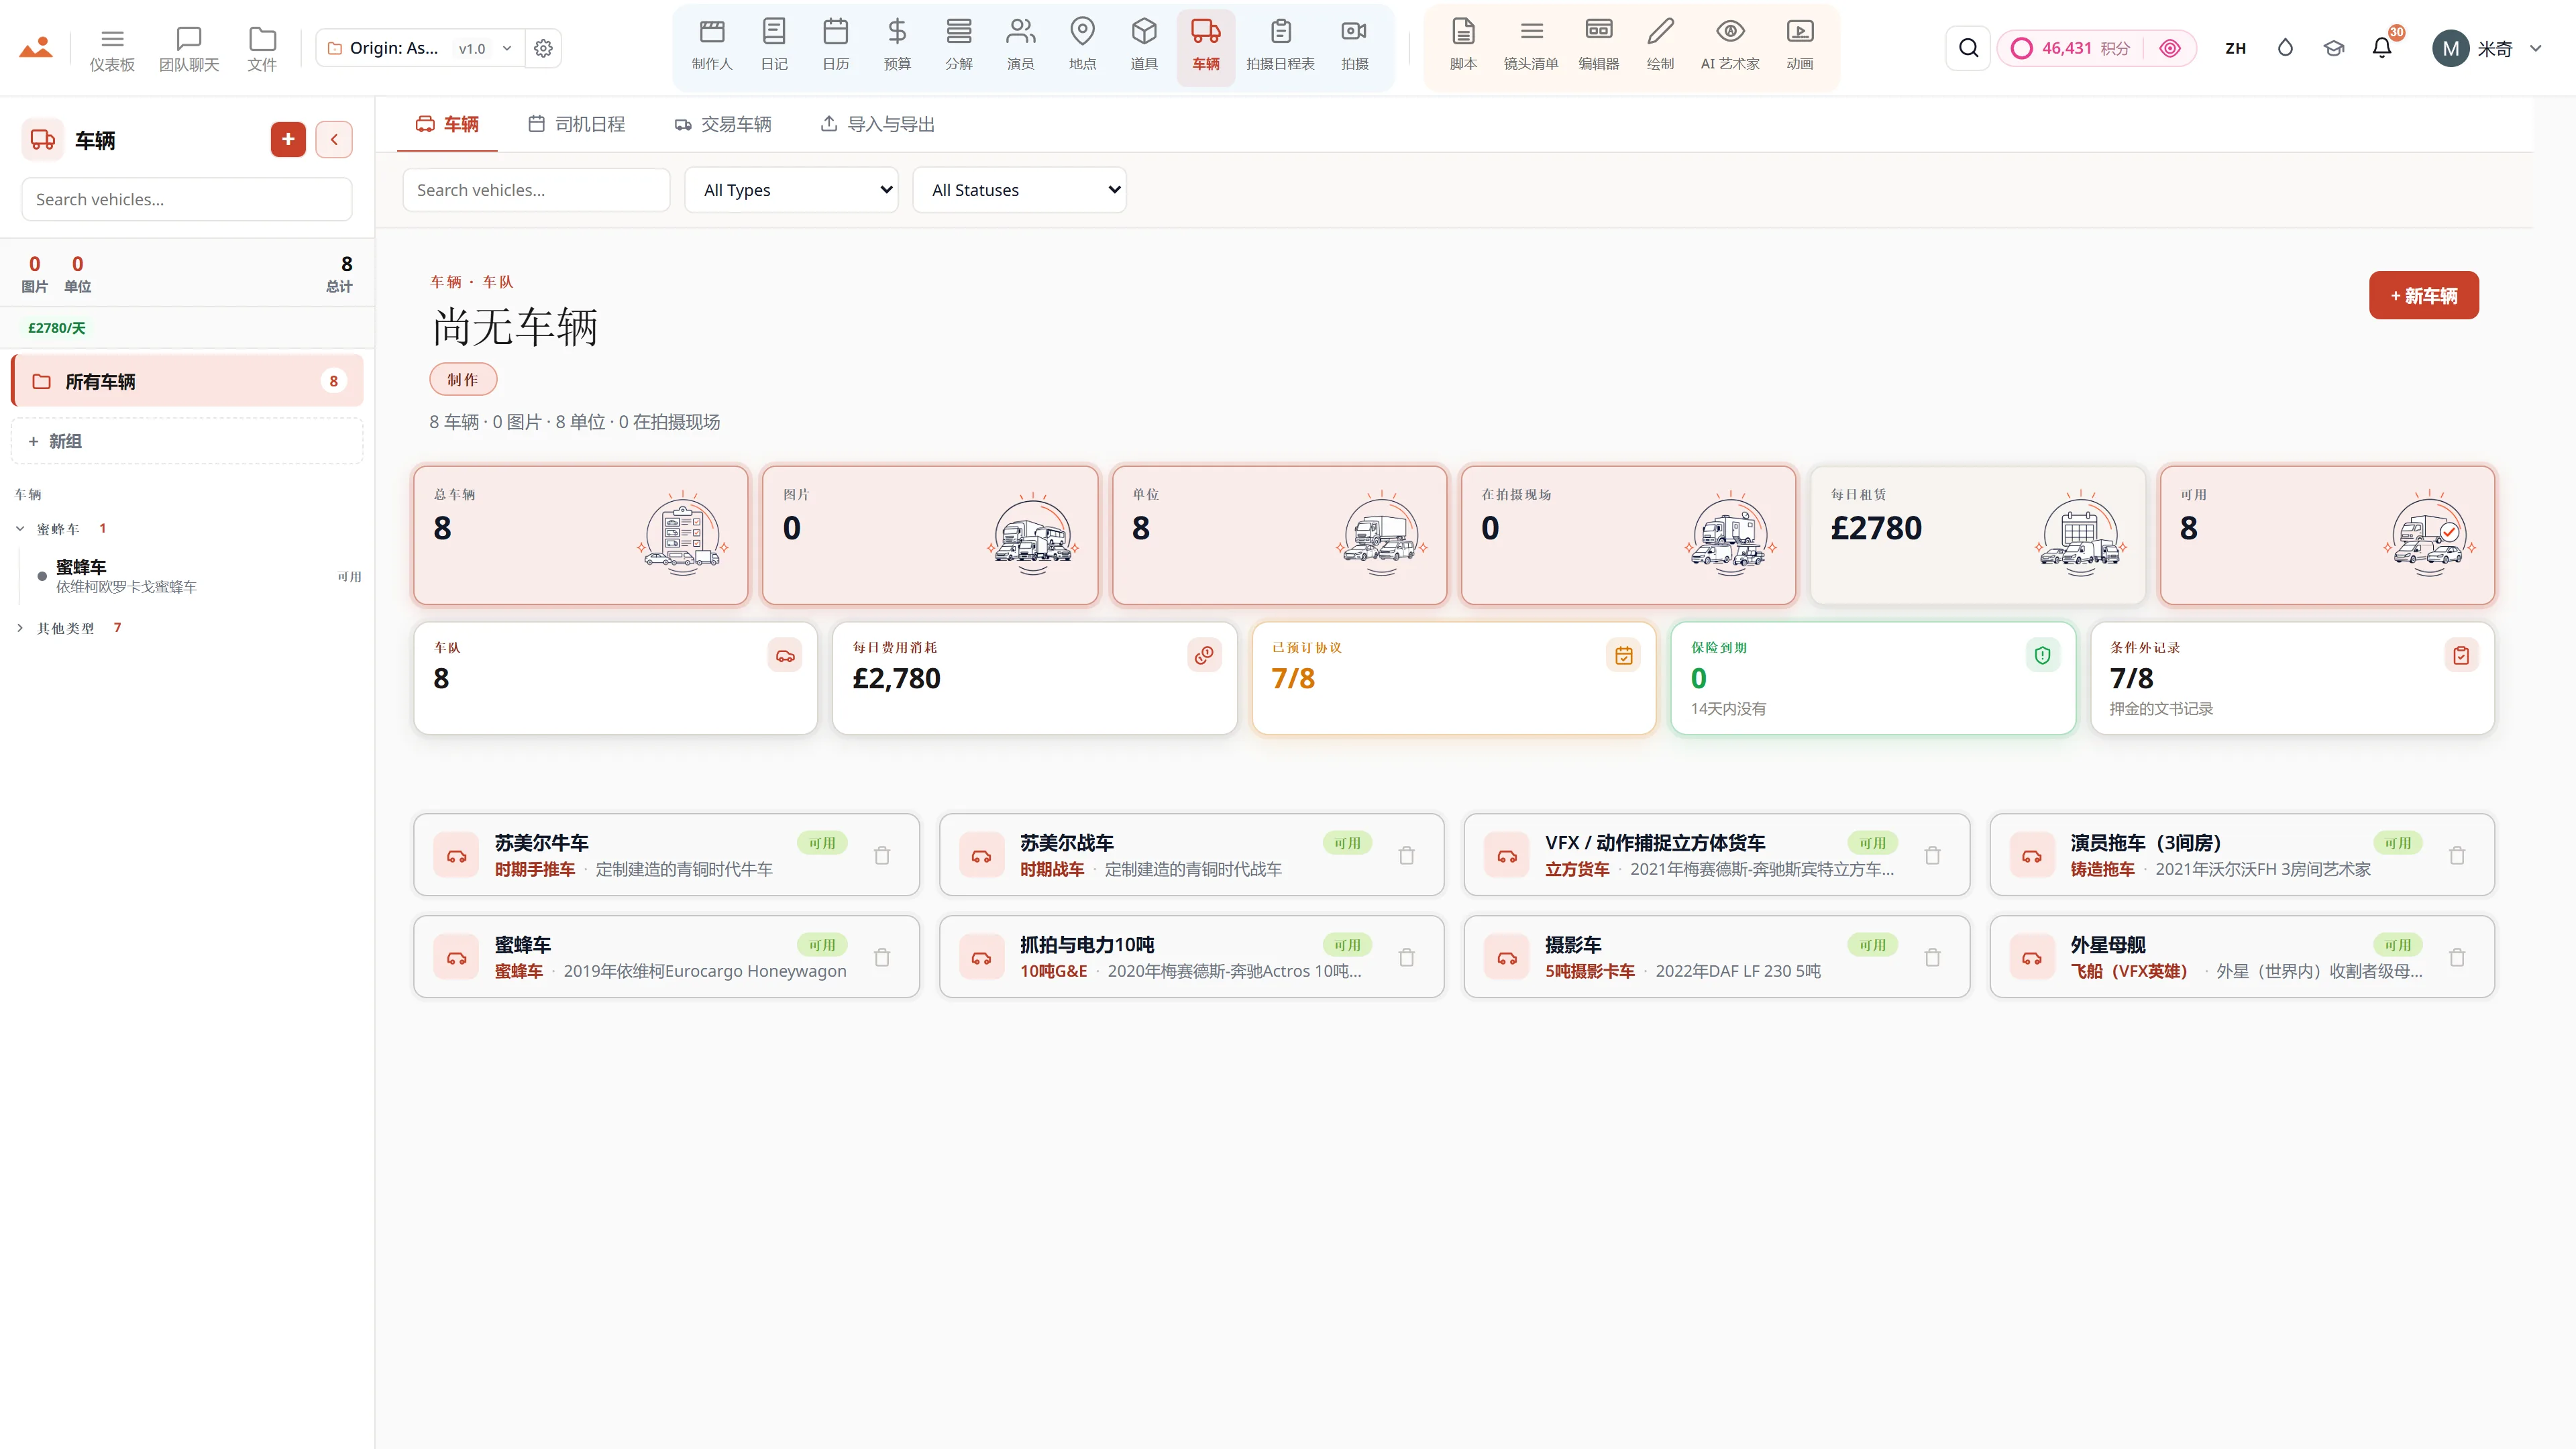Switch to the 司机日程 tab

point(577,124)
